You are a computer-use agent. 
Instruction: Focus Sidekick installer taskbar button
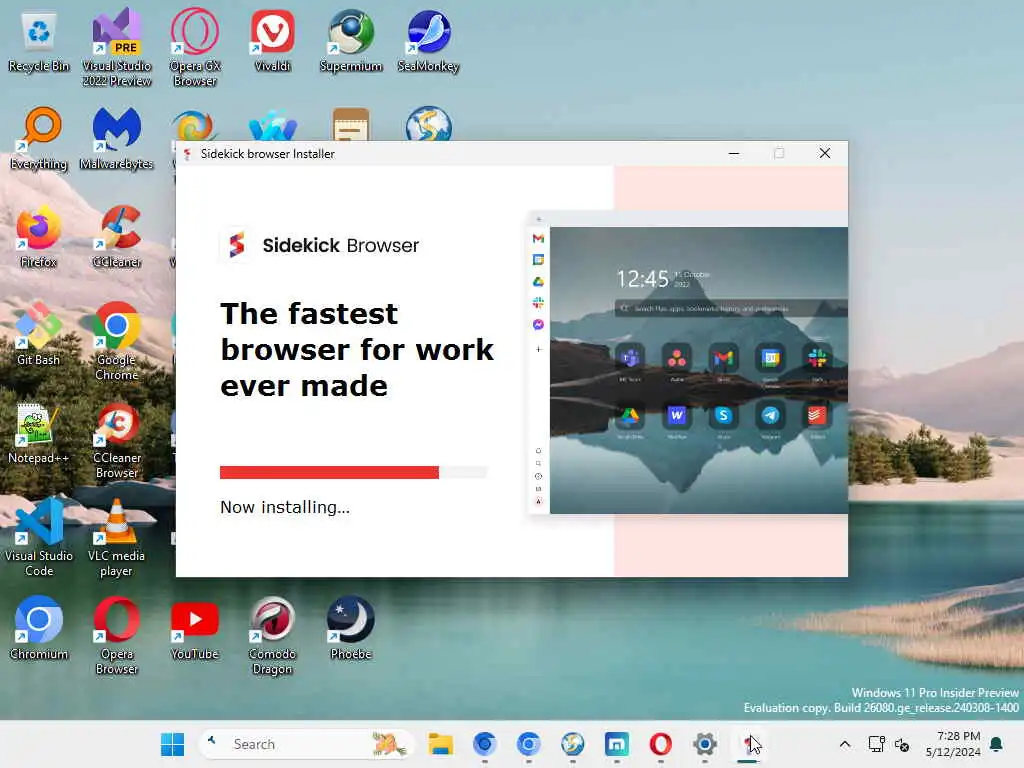pos(748,744)
